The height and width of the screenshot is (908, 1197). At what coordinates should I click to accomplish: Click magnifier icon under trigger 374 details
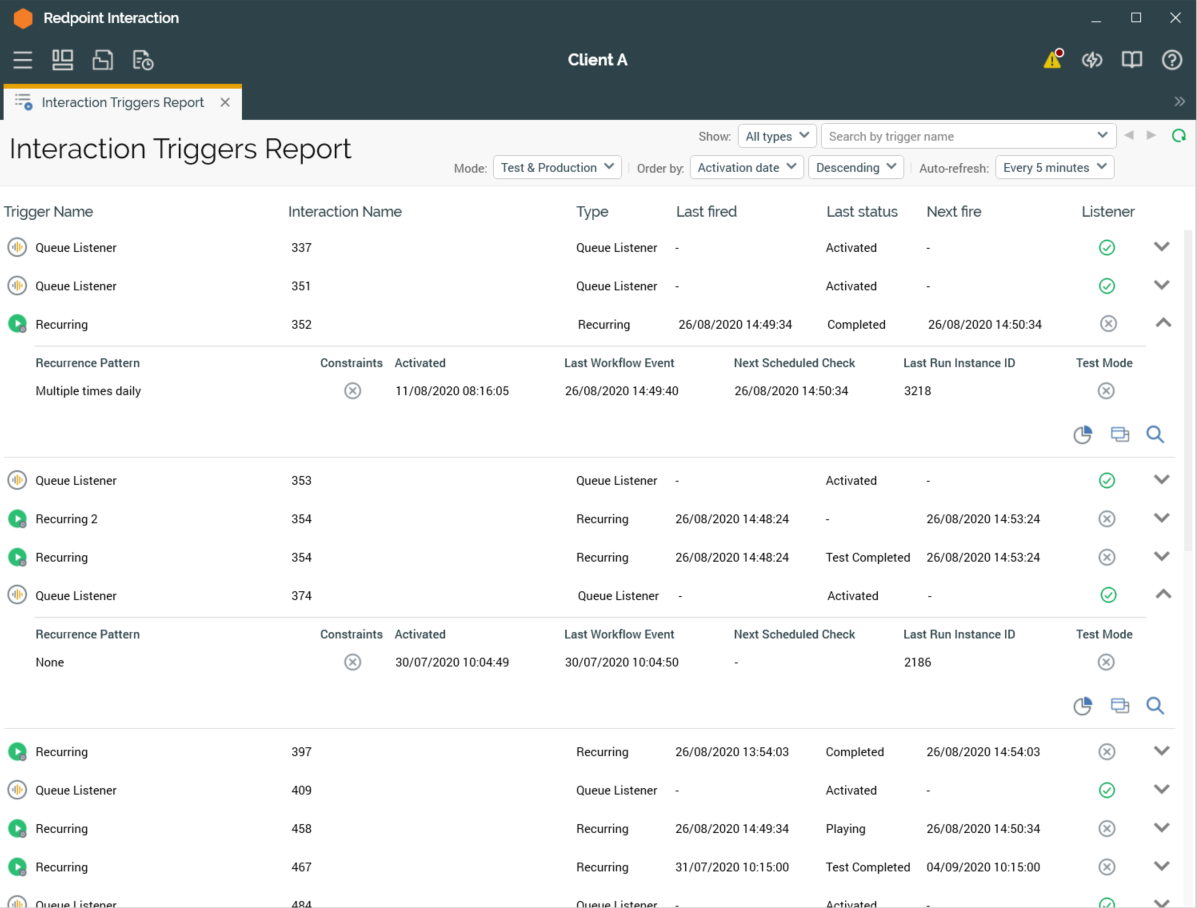[x=1155, y=706]
